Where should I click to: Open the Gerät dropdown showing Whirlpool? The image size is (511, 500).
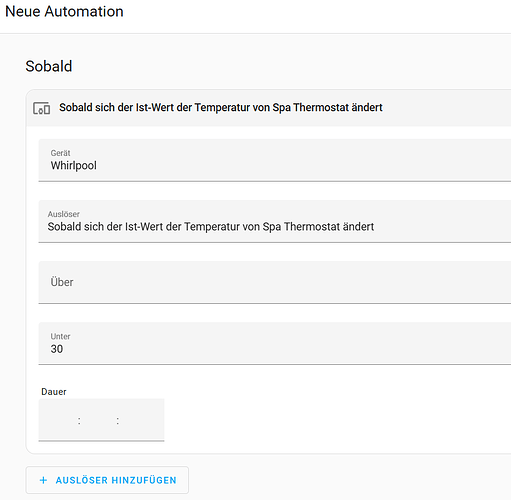click(x=275, y=160)
